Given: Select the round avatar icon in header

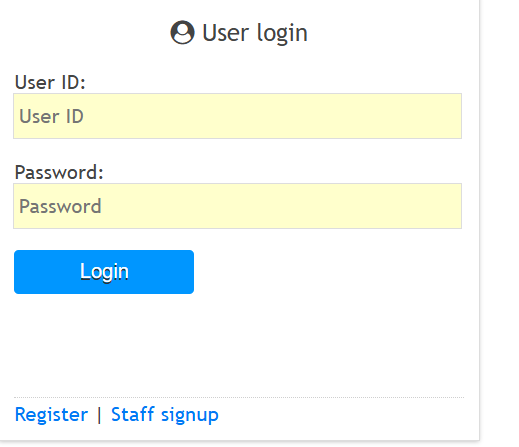Looking at the screenshot, I should pos(182,32).
